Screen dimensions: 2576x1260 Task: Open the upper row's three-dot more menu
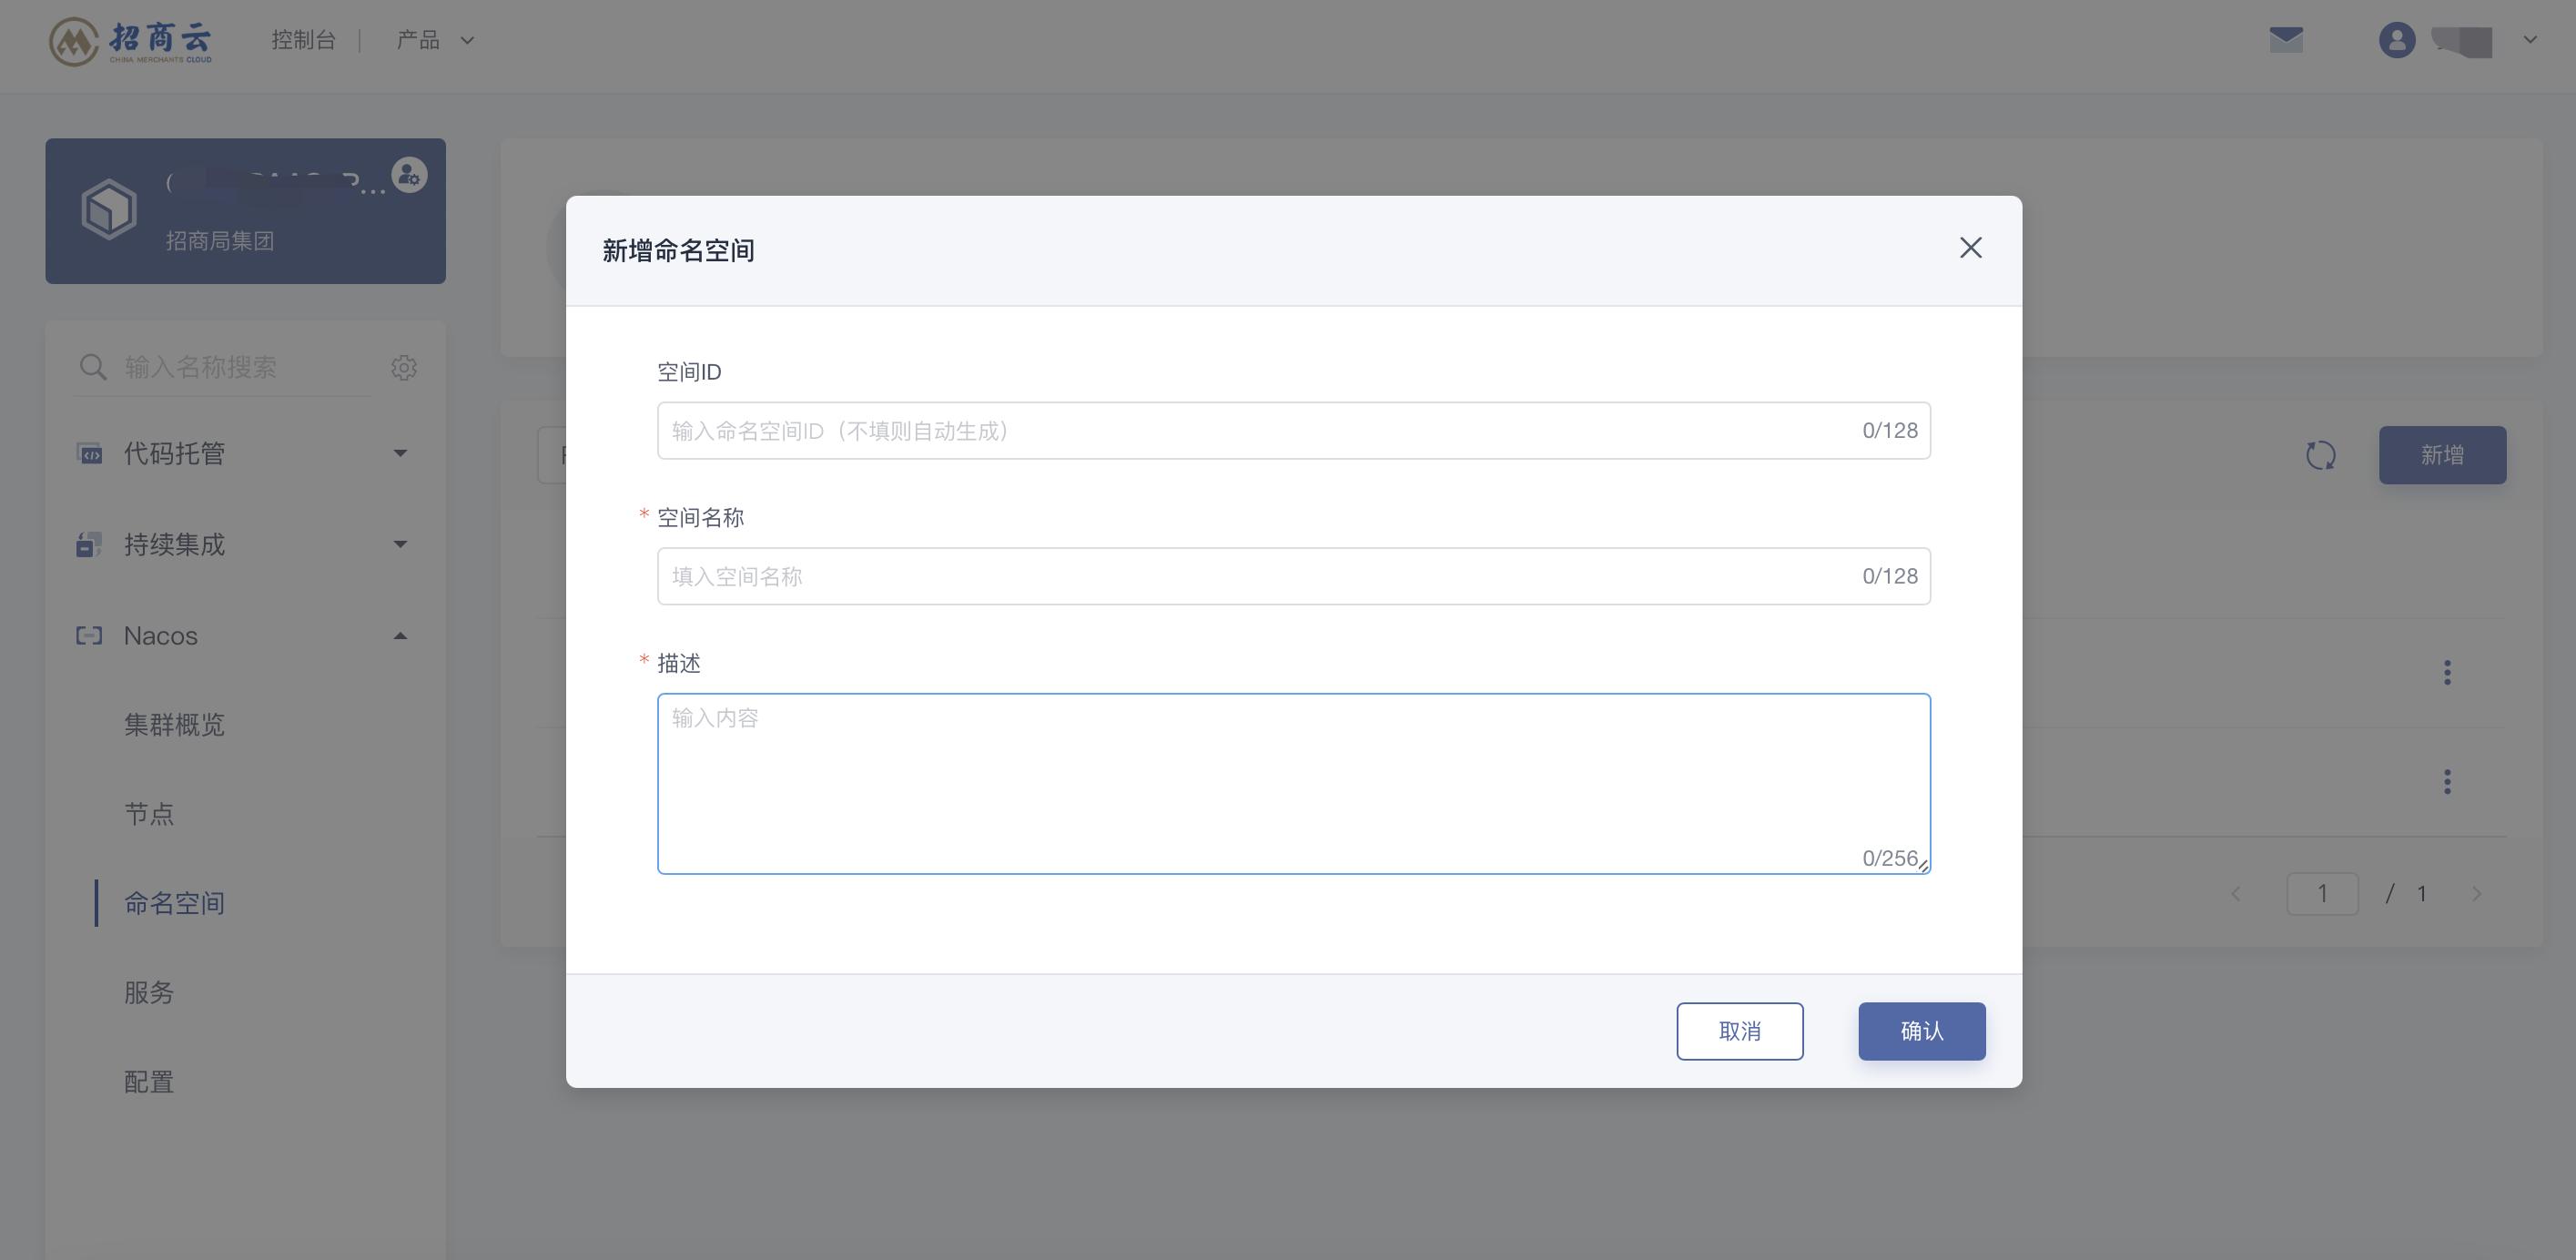point(2447,672)
